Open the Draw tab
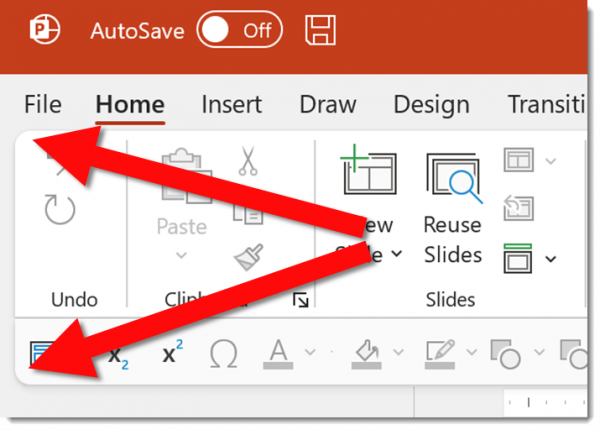Image resolution: width=600 pixels, height=430 pixels. click(328, 104)
